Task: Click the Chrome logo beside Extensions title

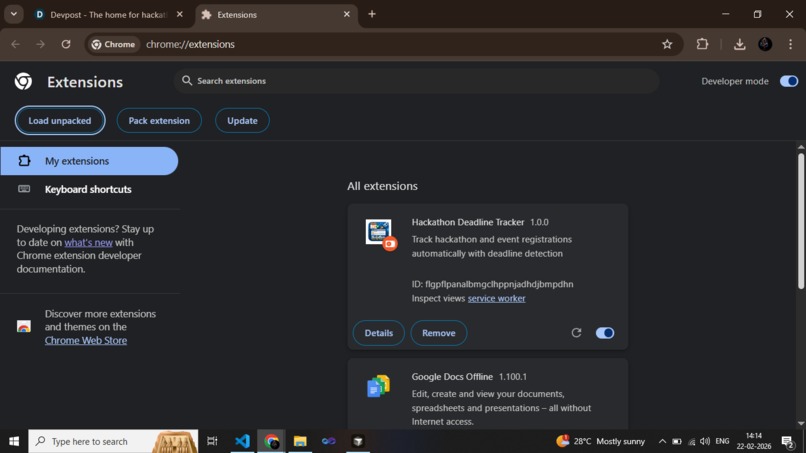Action: pyautogui.click(x=23, y=81)
